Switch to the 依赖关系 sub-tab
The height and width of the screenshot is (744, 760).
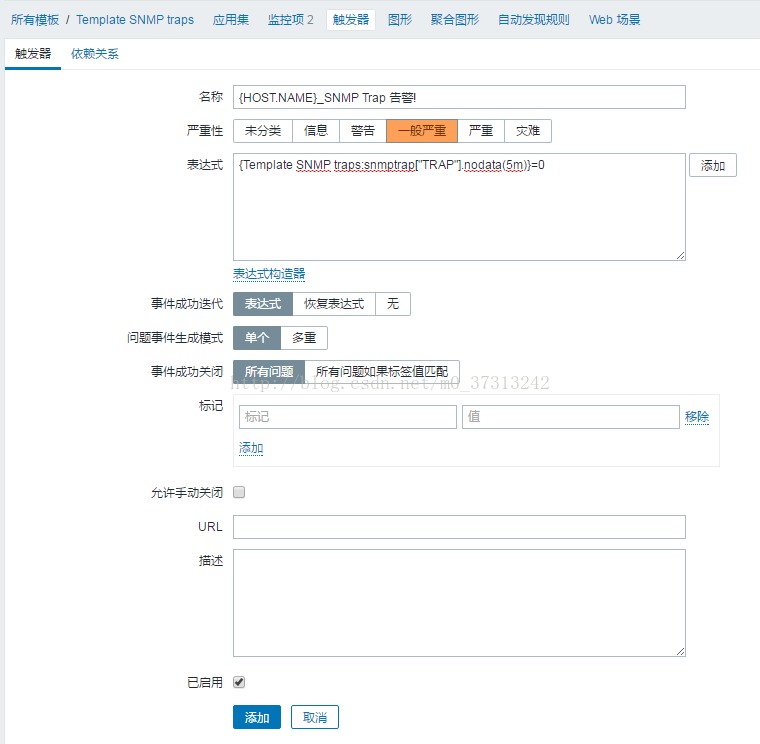click(x=95, y=54)
